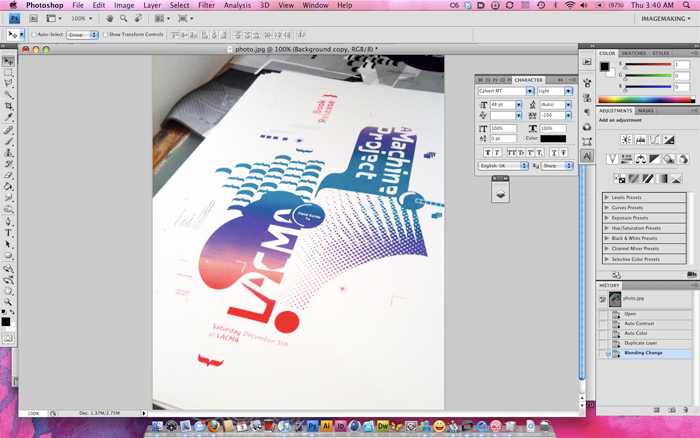Toggle Strikethrough in Character panel
The image size is (700, 438).
563,153
